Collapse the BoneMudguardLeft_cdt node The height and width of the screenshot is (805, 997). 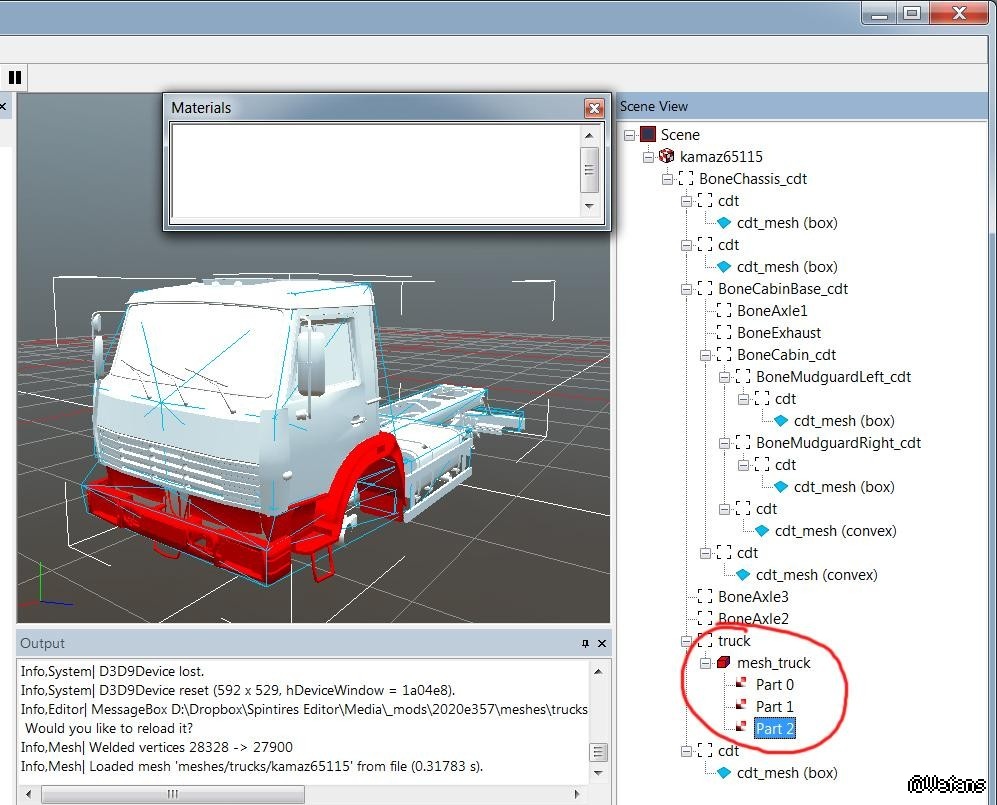coord(724,377)
